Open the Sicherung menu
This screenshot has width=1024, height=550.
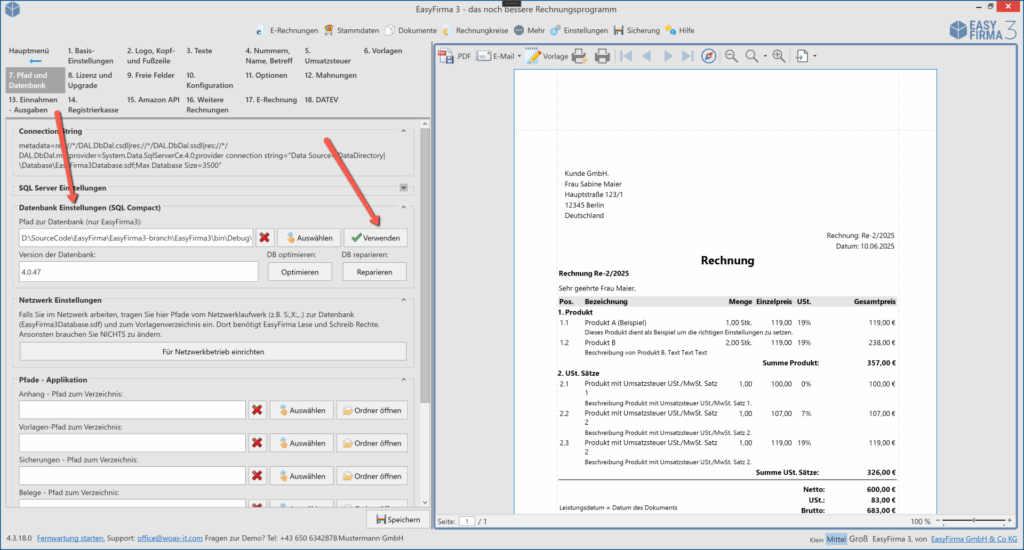tap(637, 31)
